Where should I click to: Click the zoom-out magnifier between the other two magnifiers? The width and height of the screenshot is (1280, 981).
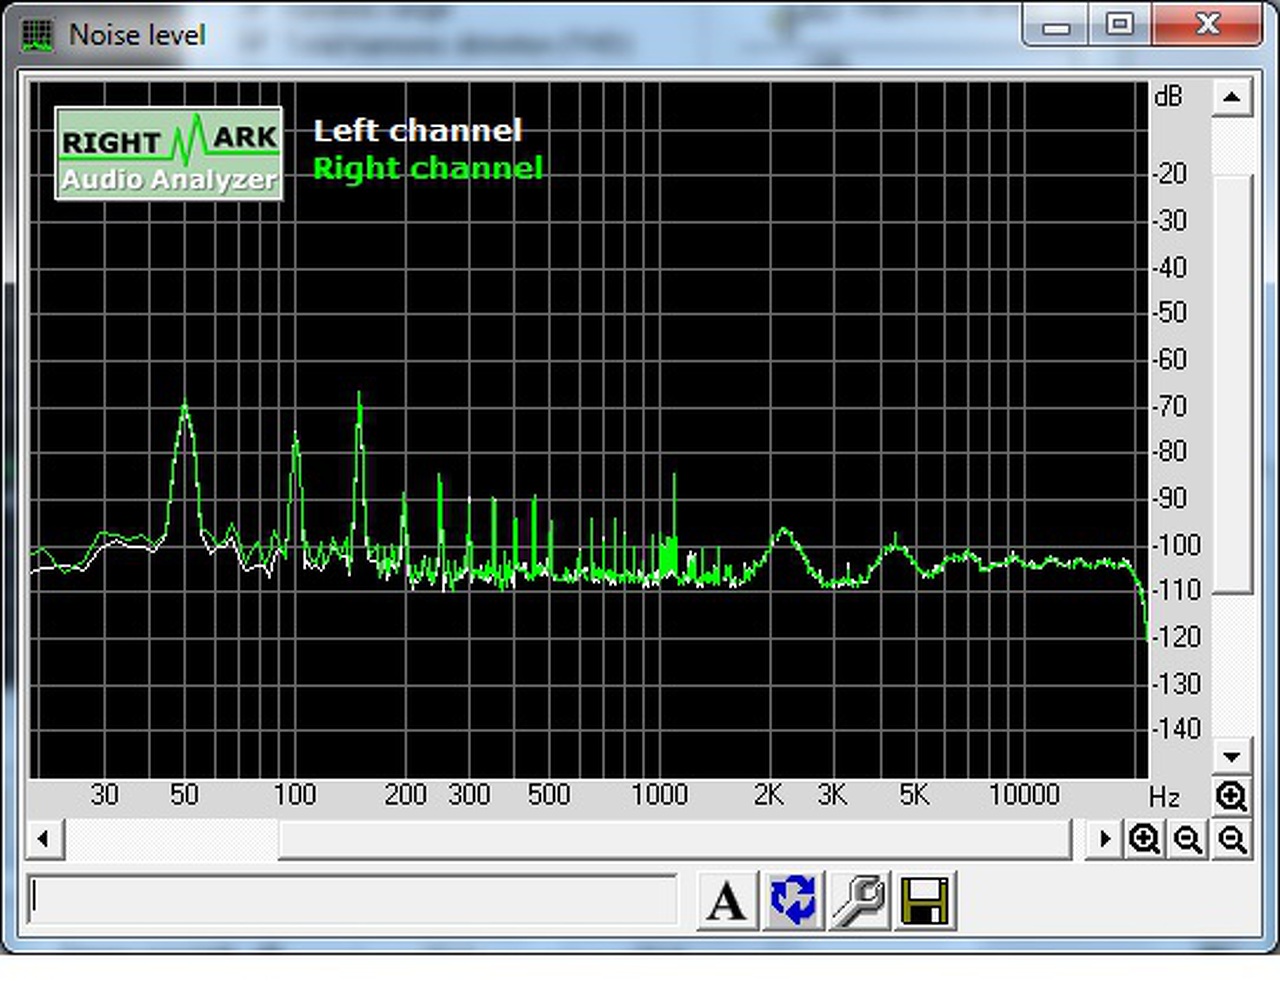point(1188,839)
